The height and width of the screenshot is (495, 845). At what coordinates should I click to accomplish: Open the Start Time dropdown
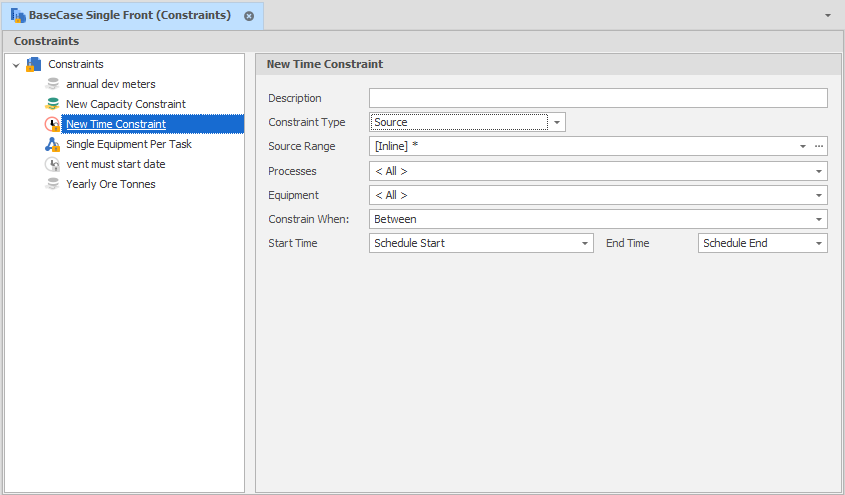pos(585,243)
